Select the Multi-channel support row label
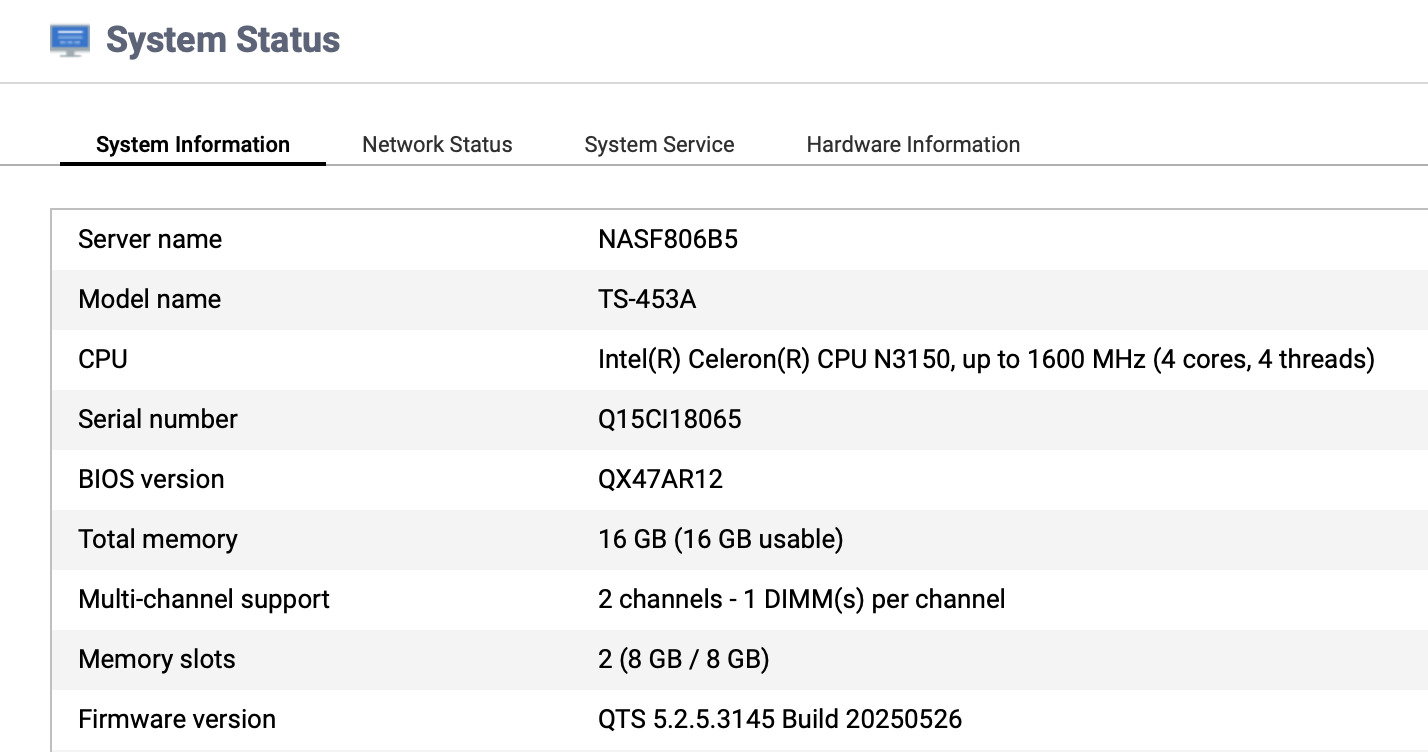The width and height of the screenshot is (1428, 752). (x=204, y=600)
